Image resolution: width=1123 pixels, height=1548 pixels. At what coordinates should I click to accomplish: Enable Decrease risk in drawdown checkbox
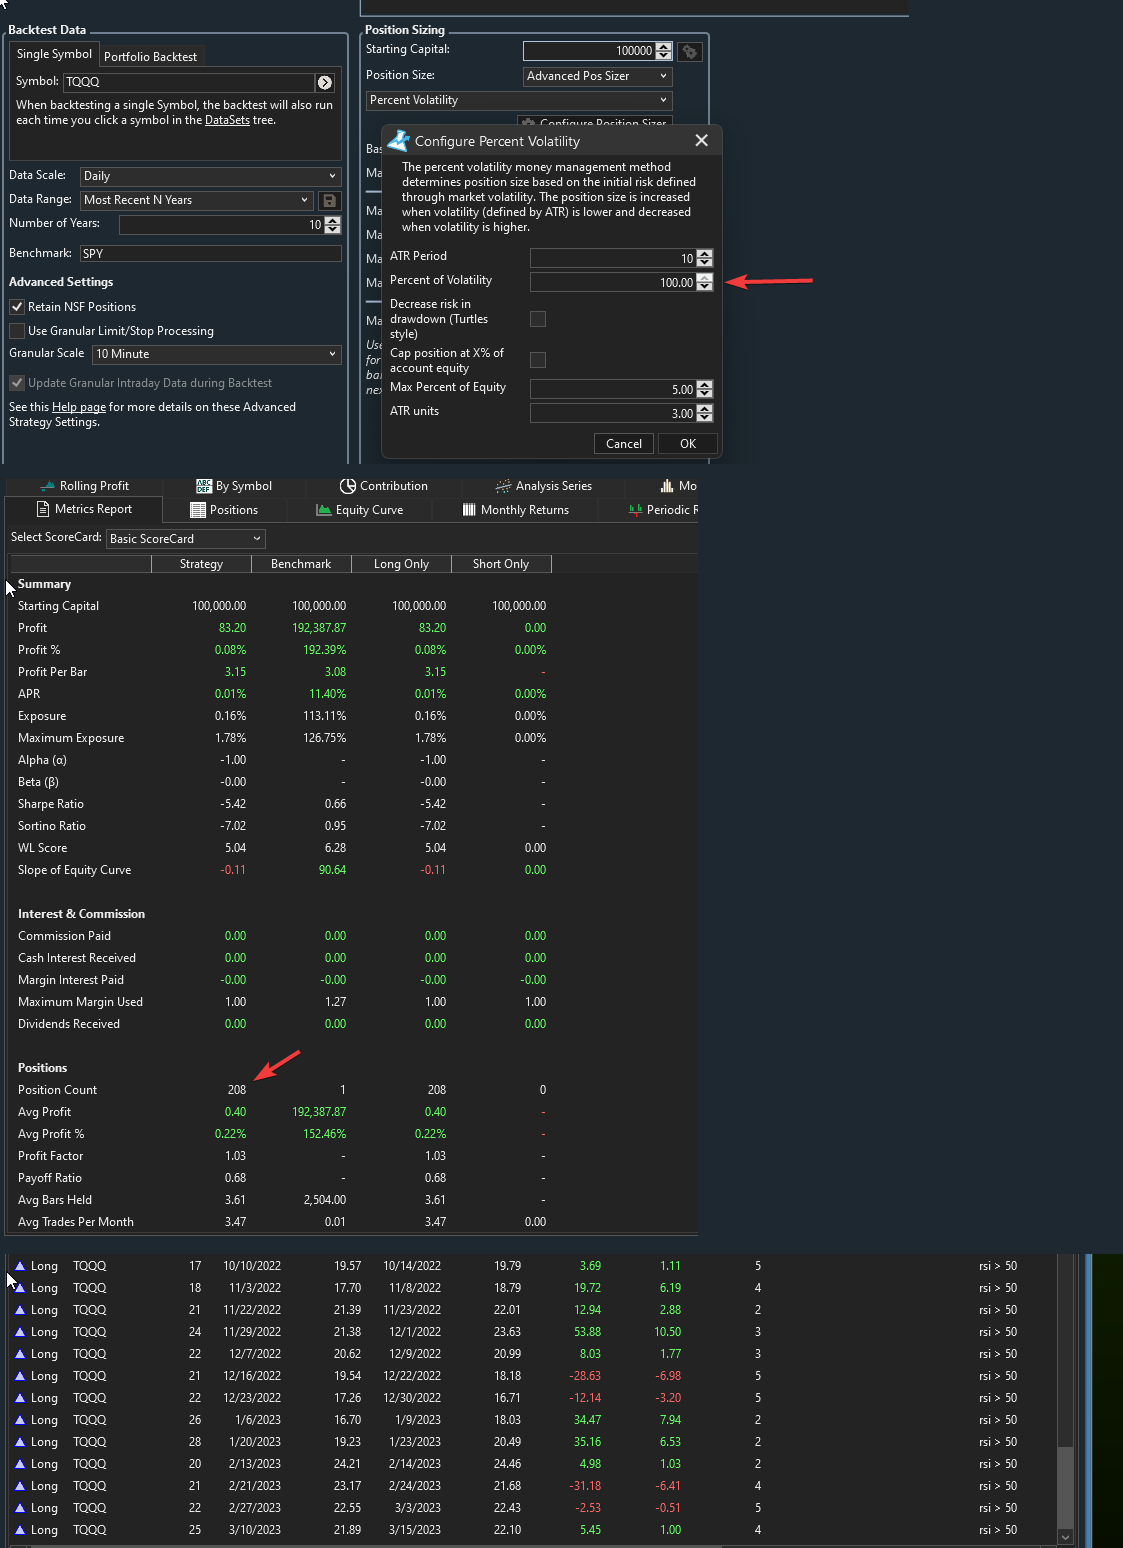point(538,319)
